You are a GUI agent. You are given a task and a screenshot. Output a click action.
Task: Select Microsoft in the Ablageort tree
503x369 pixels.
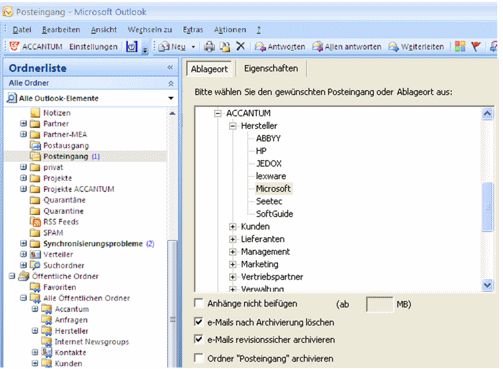pos(273,189)
